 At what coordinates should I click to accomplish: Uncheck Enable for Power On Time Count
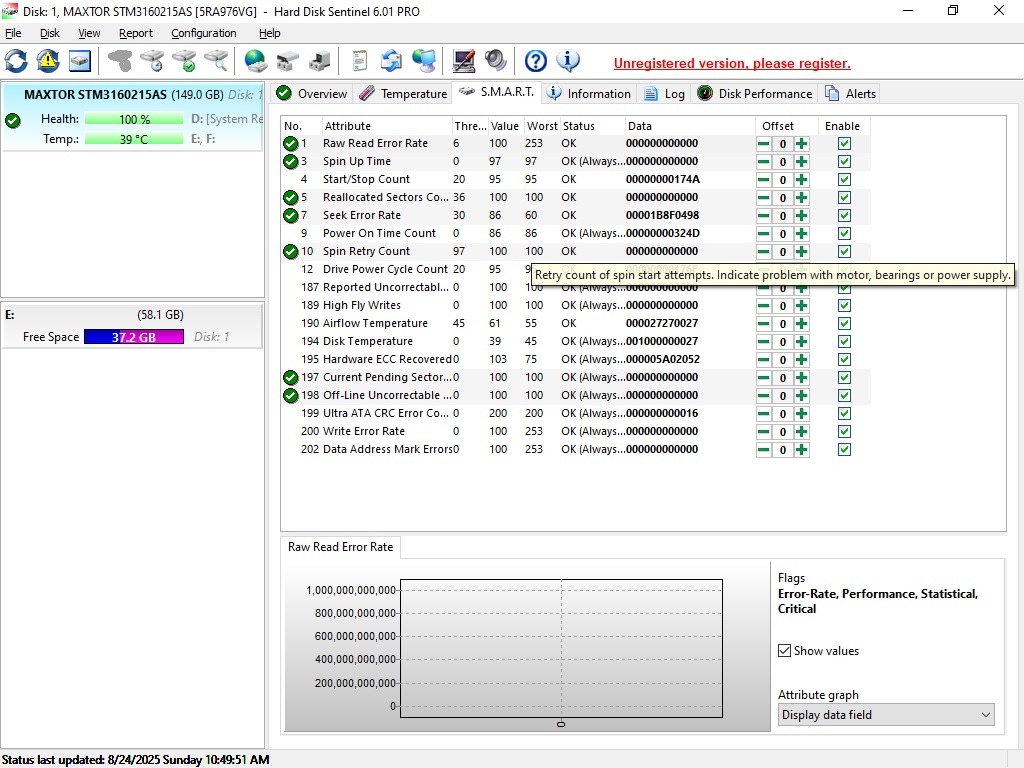[844, 233]
